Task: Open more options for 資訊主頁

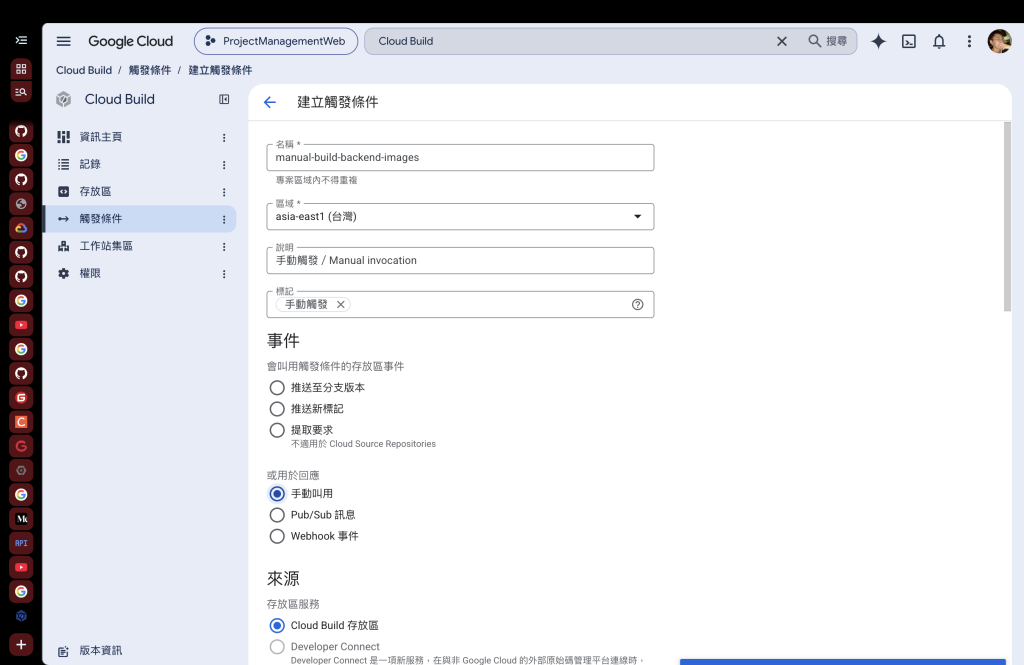Action: (224, 137)
